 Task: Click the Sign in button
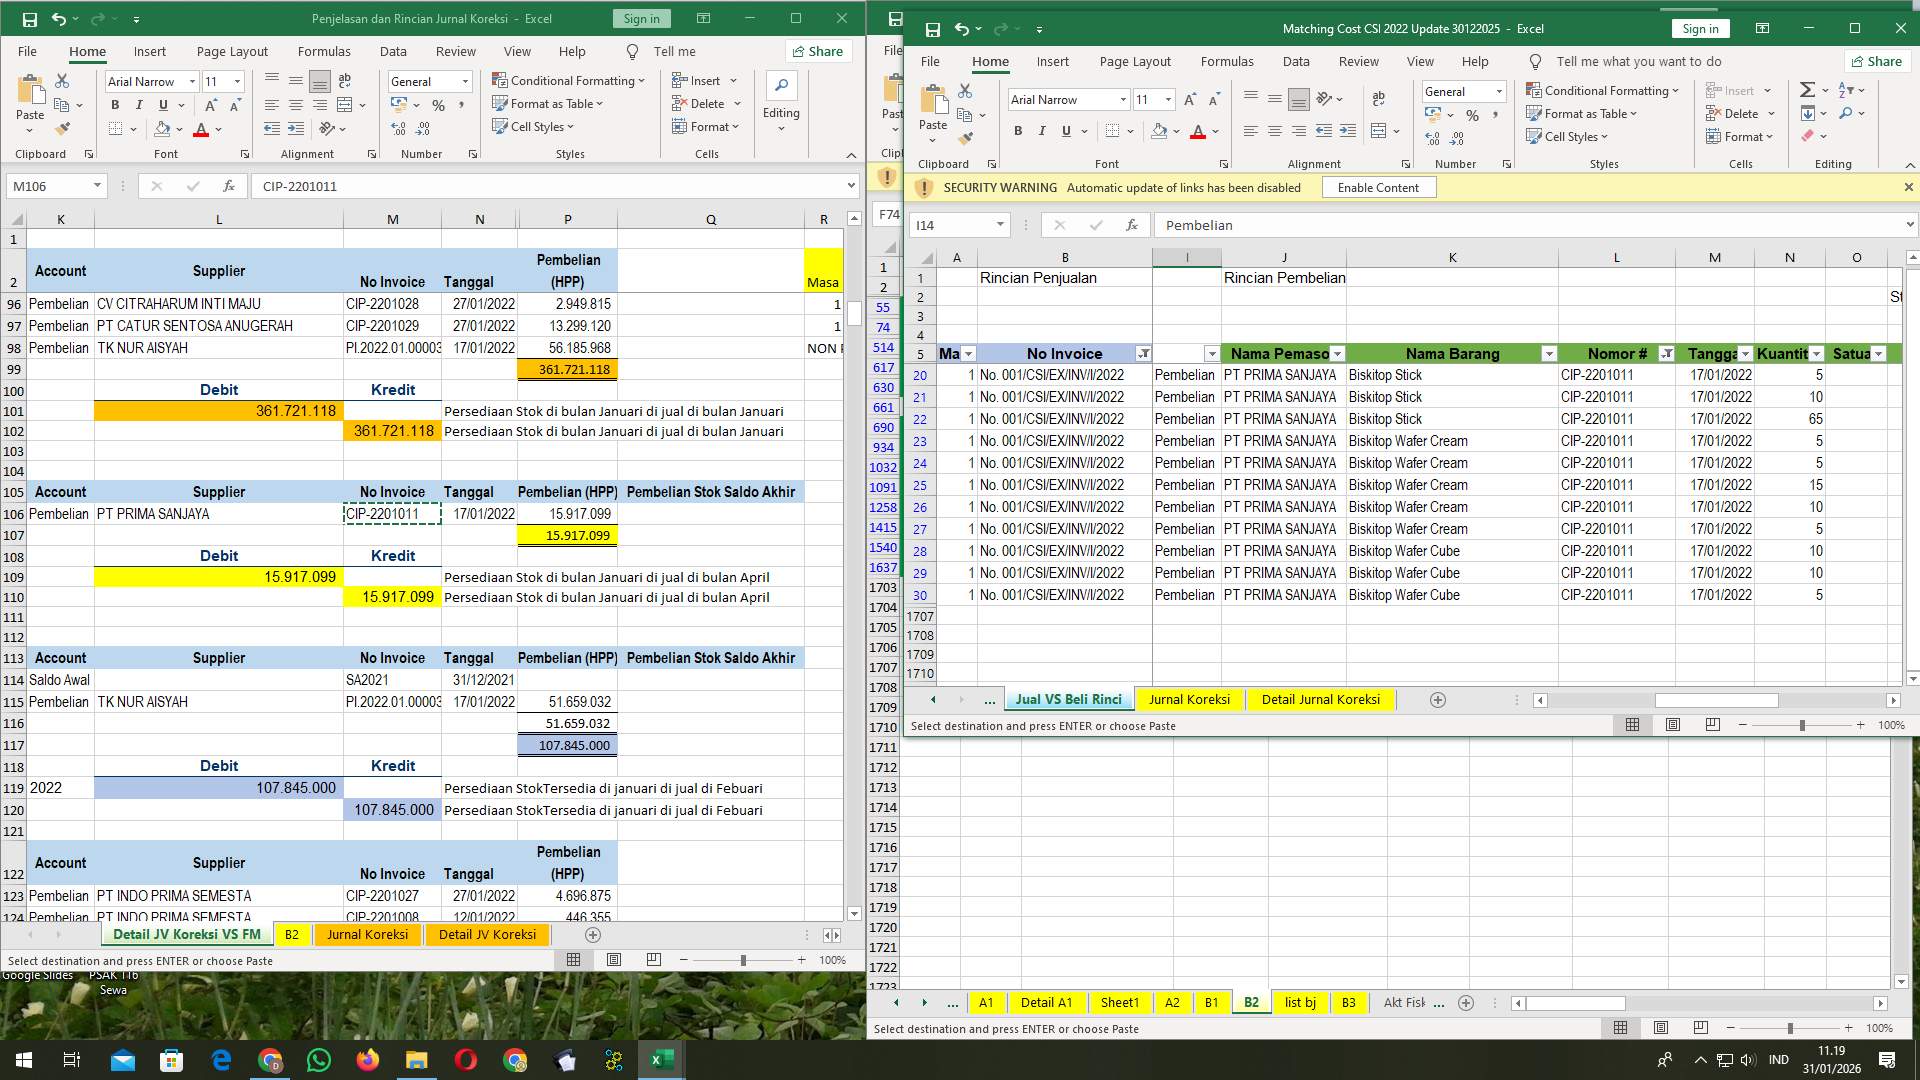point(1700,28)
